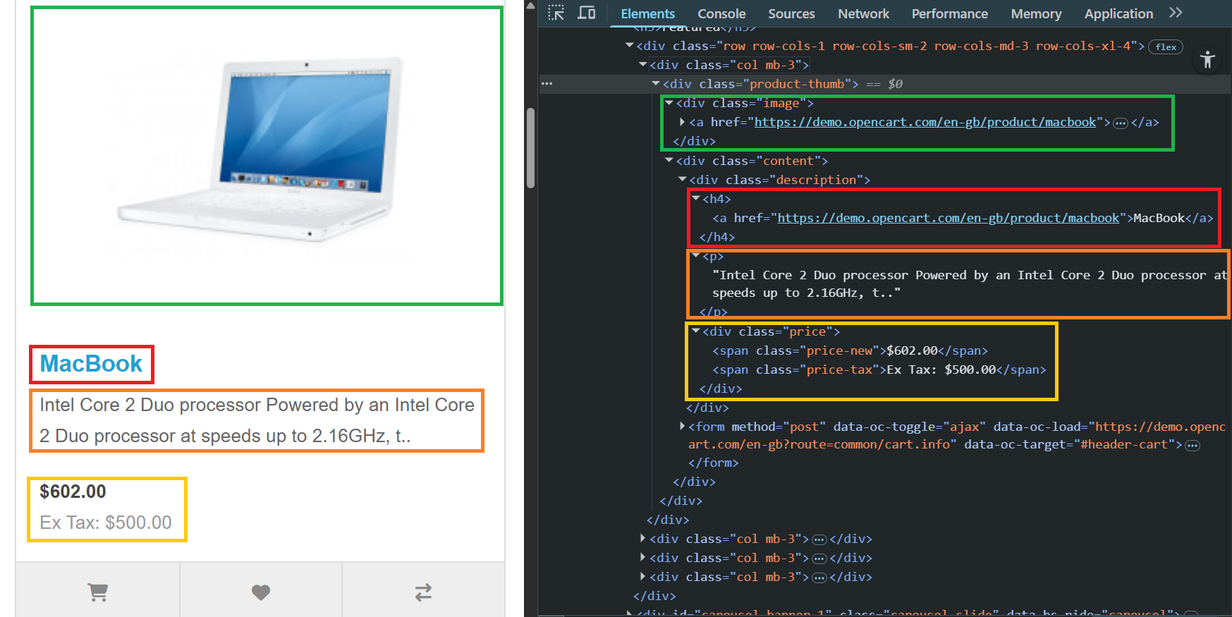Collapse the div class description node
Image resolution: width=1232 pixels, height=617 pixels.
click(683, 180)
